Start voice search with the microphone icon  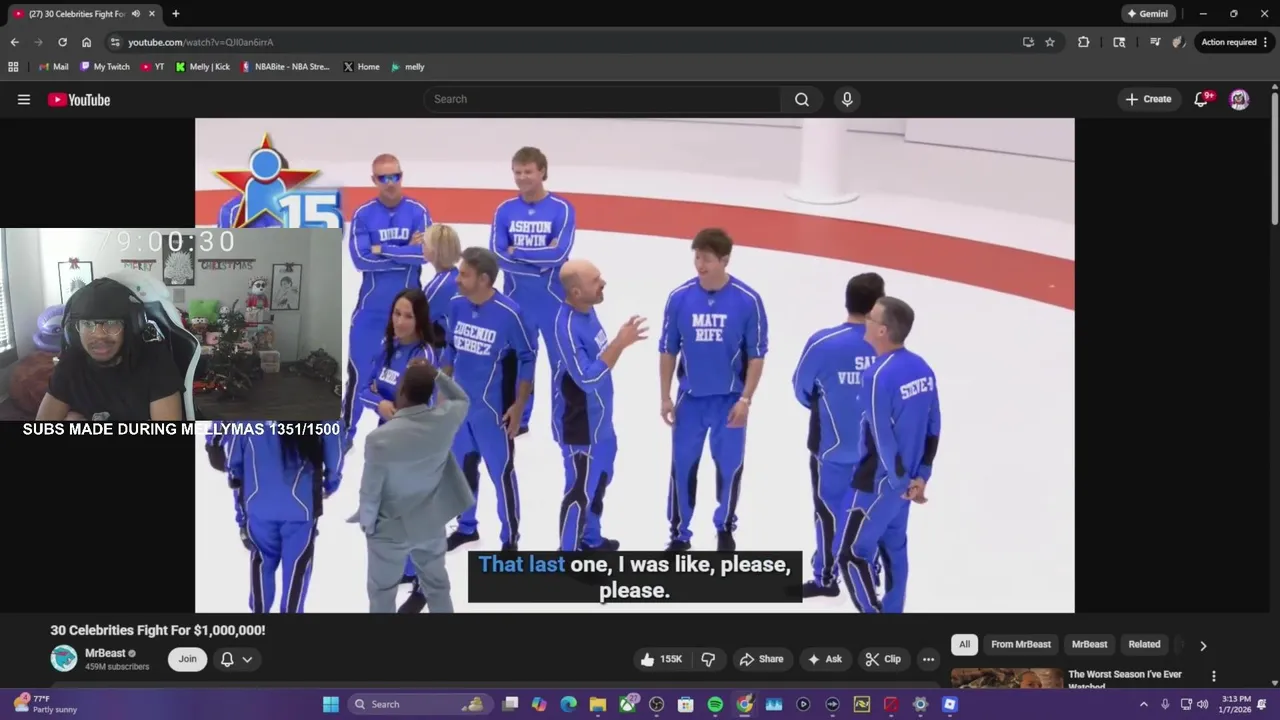(847, 99)
